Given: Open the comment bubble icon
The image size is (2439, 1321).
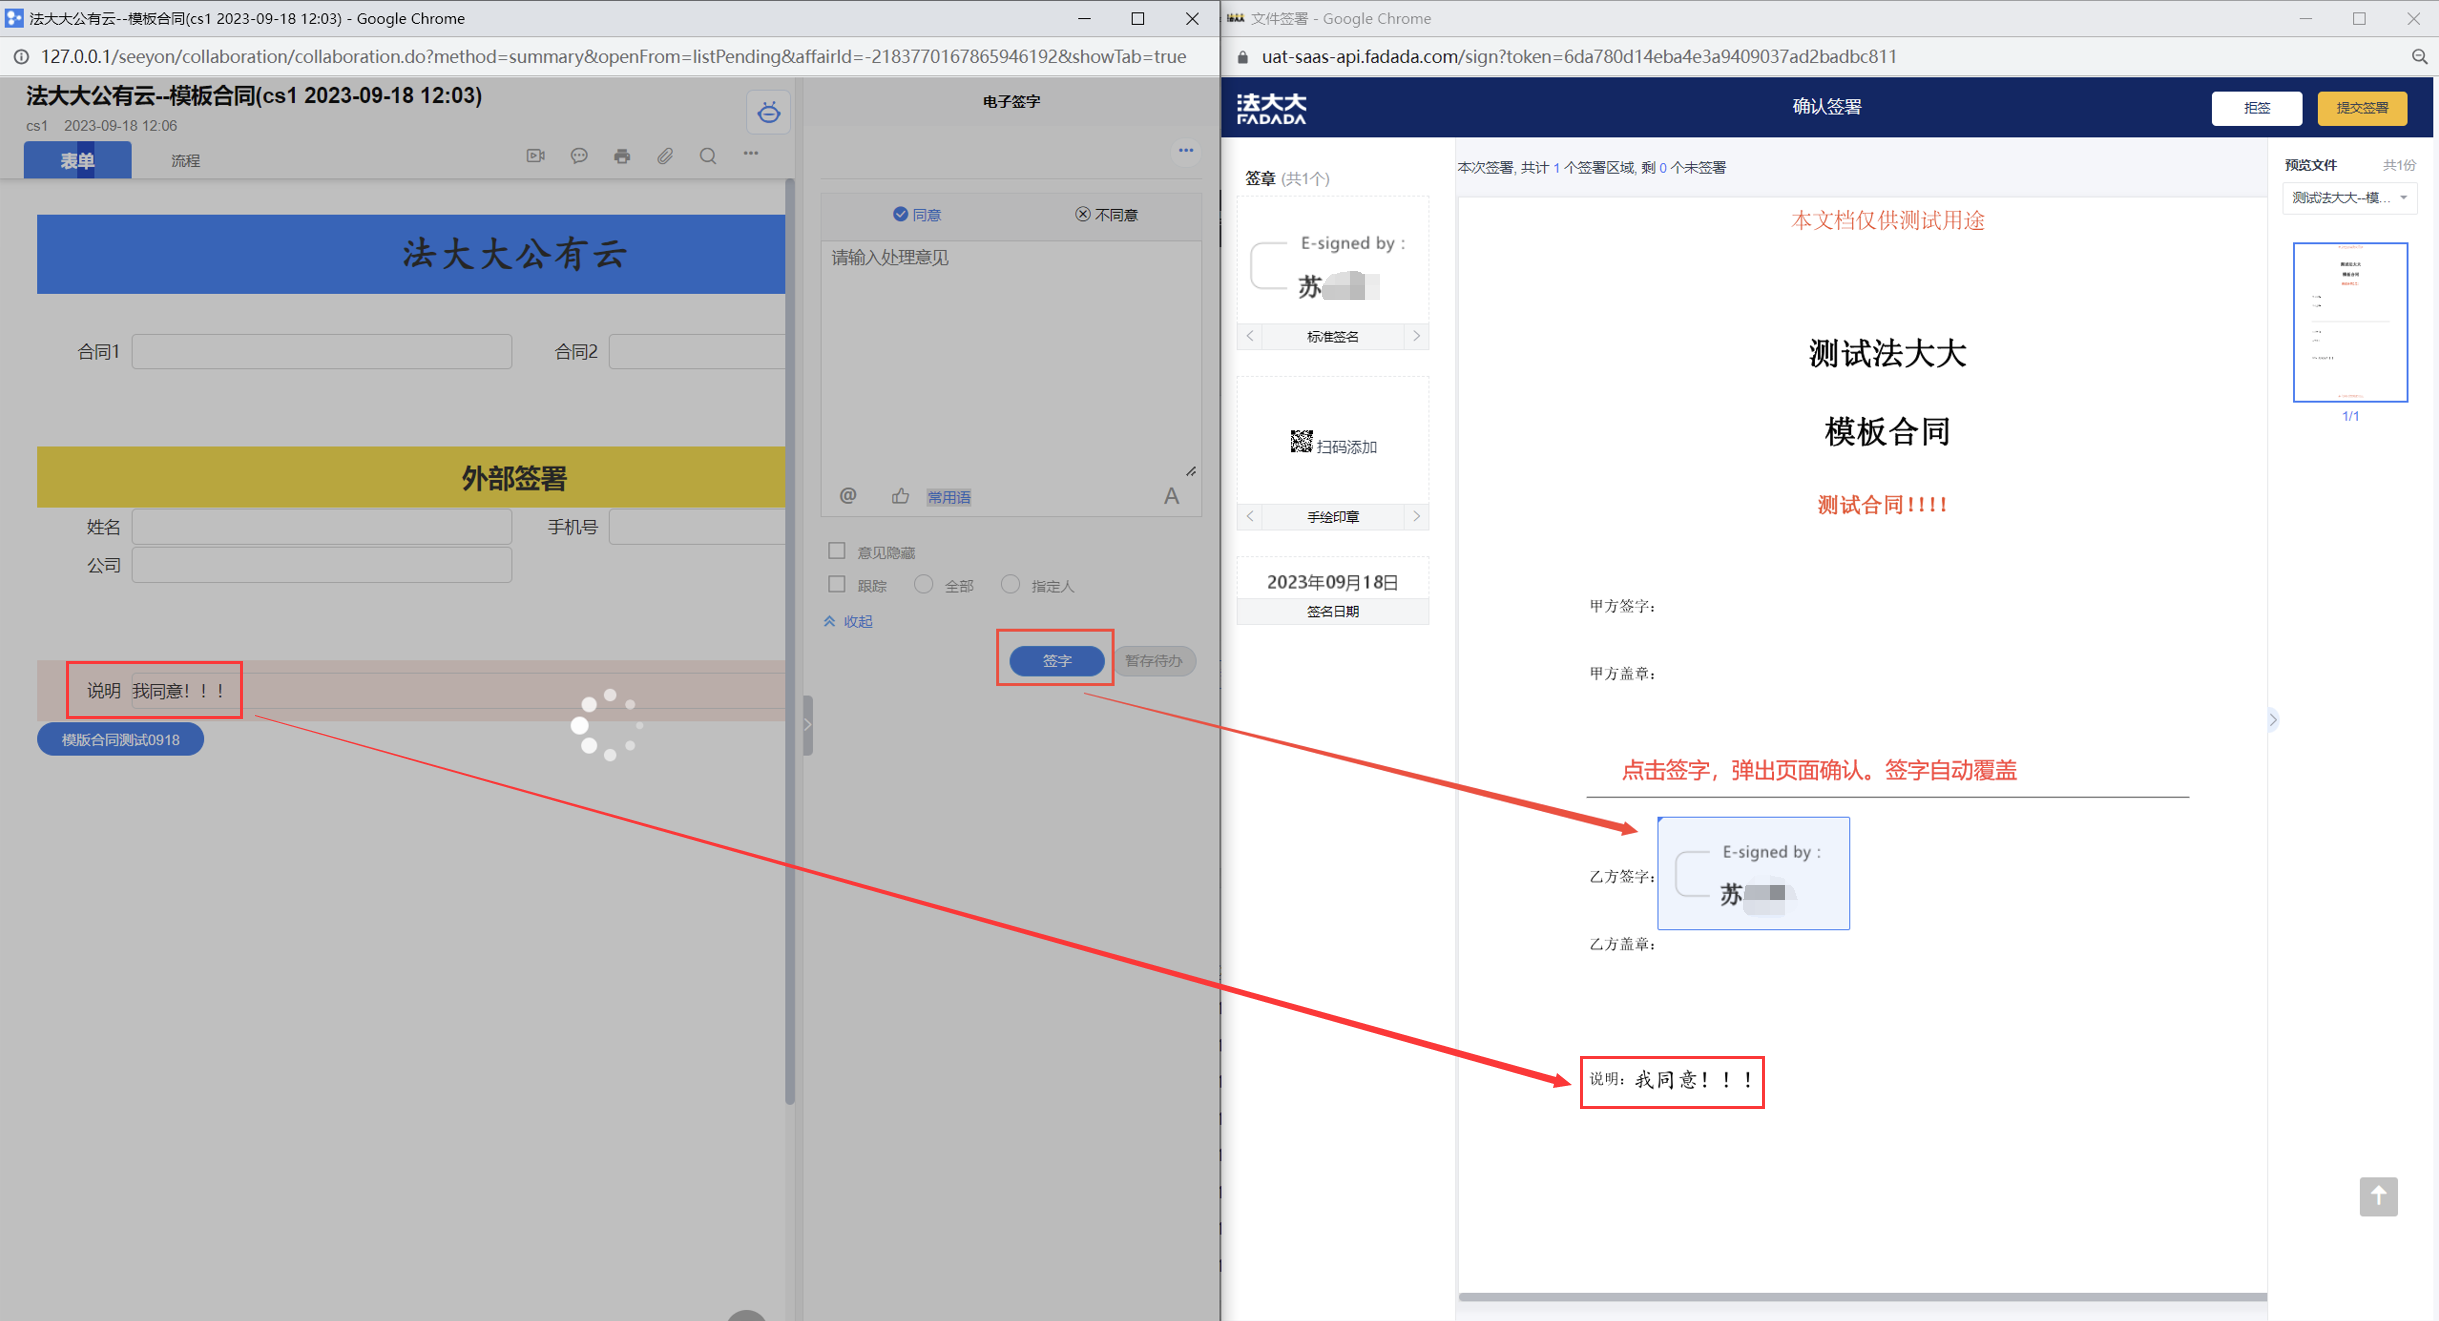Looking at the screenshot, I should 579,156.
